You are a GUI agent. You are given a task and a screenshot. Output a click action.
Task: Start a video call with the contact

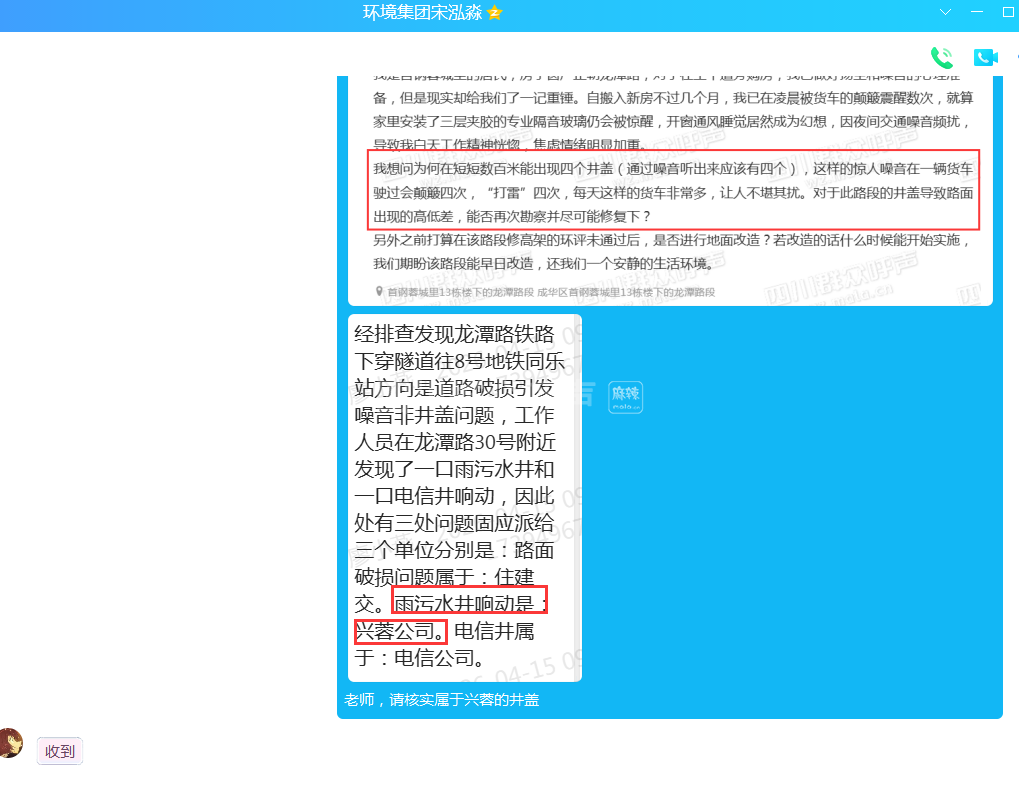tap(985, 57)
